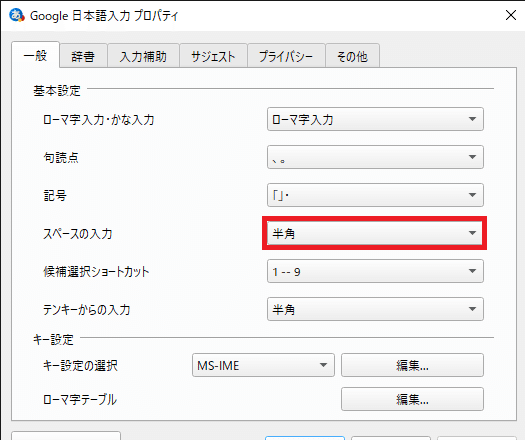Close the Google 日本語入力 プロパティ window
525x440 pixels.
click(x=511, y=15)
